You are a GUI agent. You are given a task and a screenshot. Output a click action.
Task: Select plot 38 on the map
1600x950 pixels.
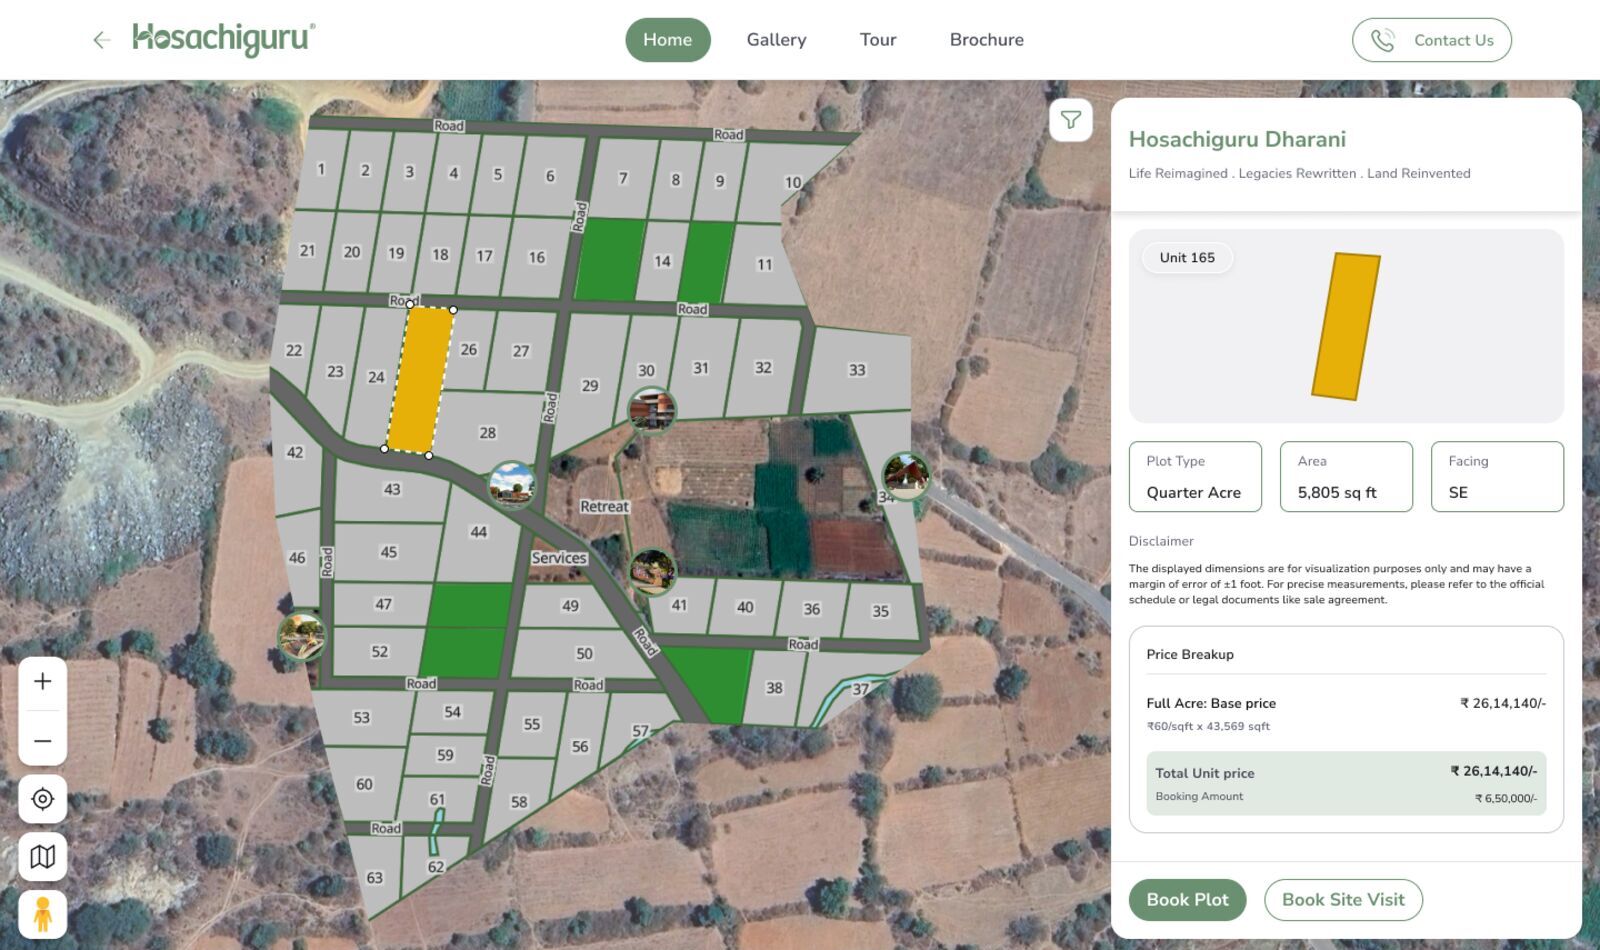click(x=774, y=688)
